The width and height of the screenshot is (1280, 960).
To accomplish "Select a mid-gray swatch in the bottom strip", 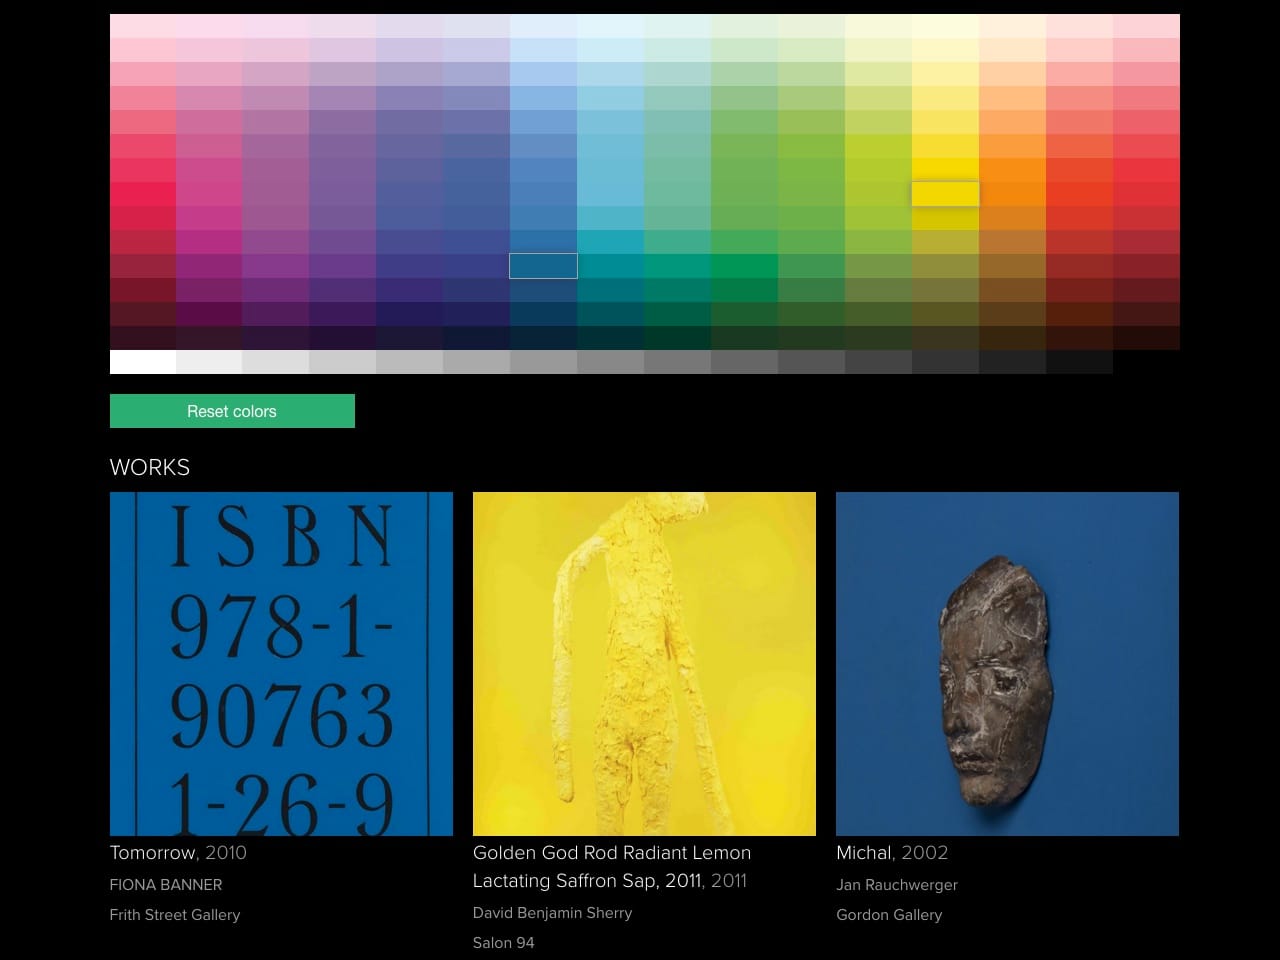I will (x=610, y=362).
